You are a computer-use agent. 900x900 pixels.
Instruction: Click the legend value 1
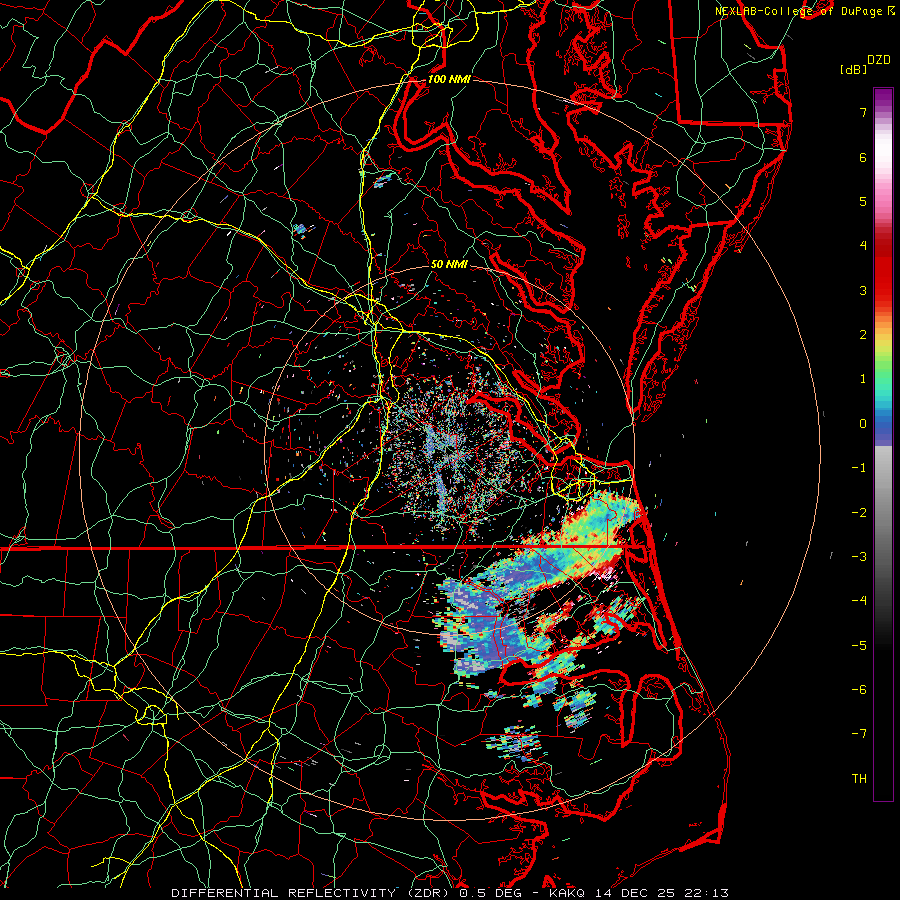point(863,379)
